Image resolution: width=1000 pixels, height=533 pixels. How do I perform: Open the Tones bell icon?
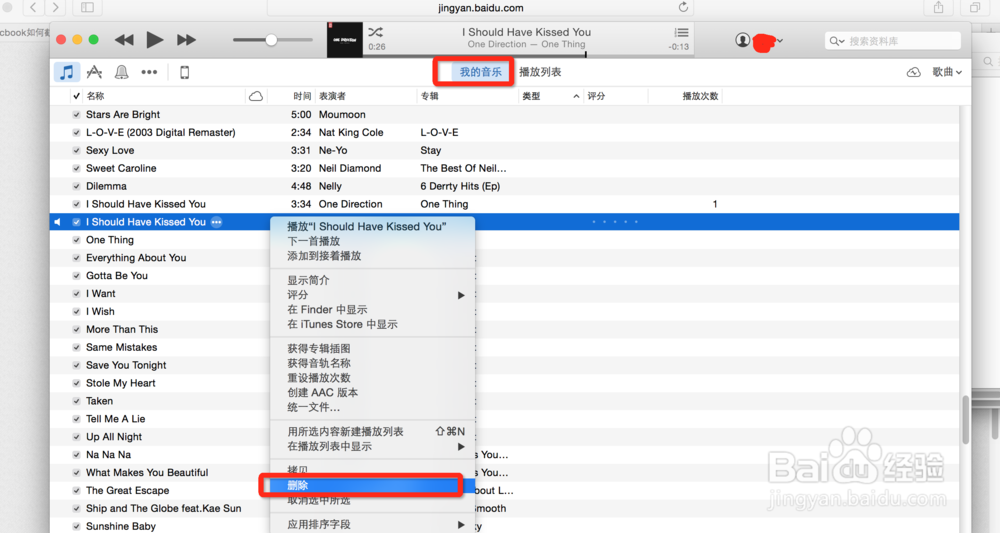tap(121, 72)
